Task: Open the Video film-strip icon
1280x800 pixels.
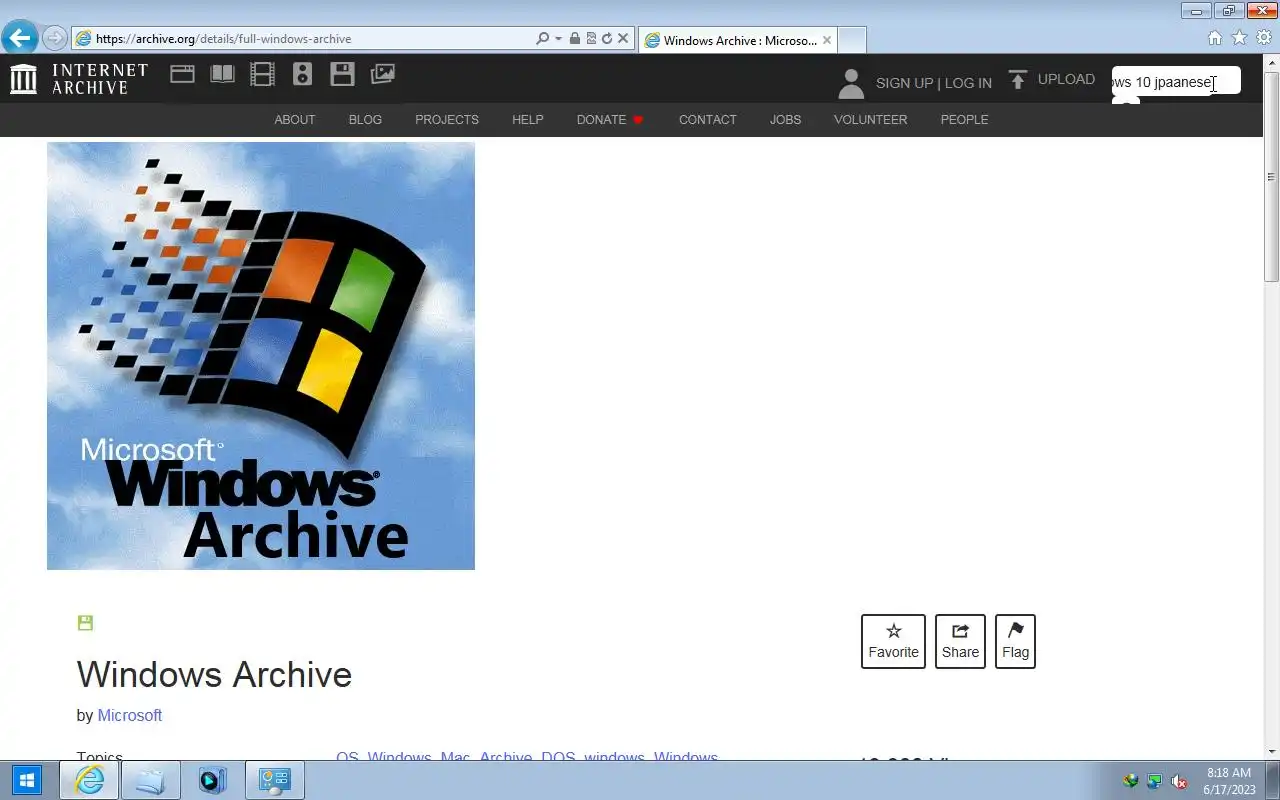Action: coord(262,73)
